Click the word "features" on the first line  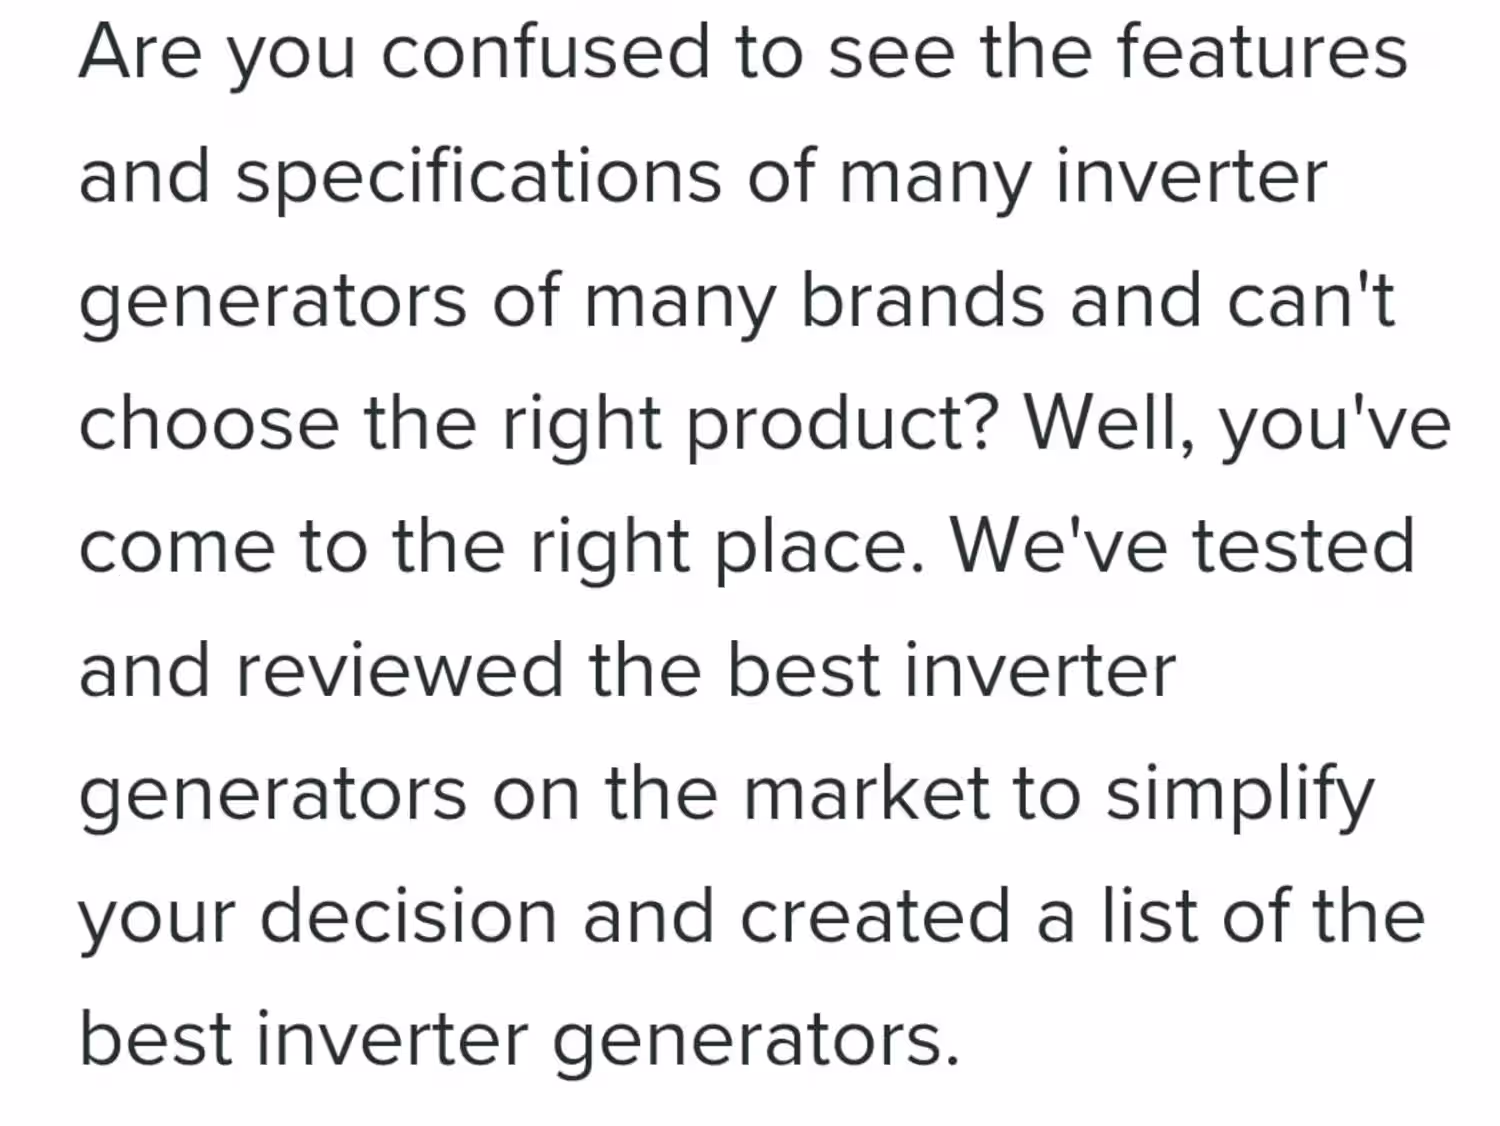tap(1262, 52)
